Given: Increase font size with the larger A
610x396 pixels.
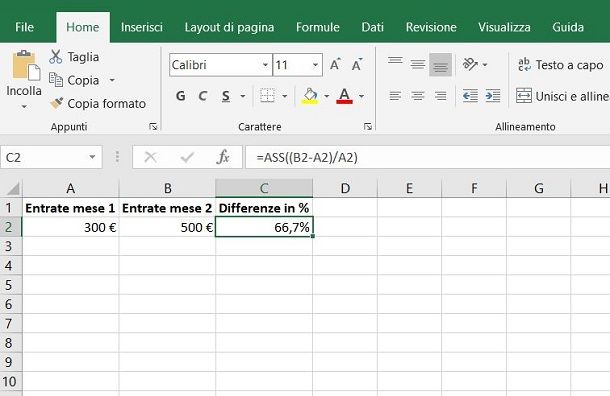Looking at the screenshot, I should pos(335,65).
